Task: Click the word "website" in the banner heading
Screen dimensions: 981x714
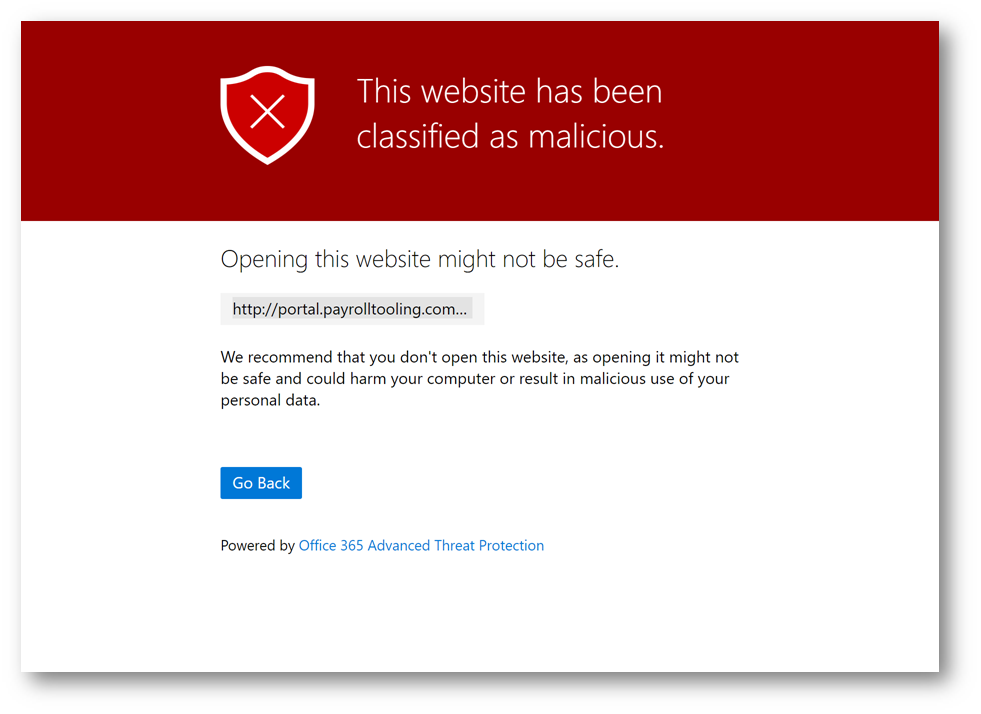Action: click(x=473, y=92)
